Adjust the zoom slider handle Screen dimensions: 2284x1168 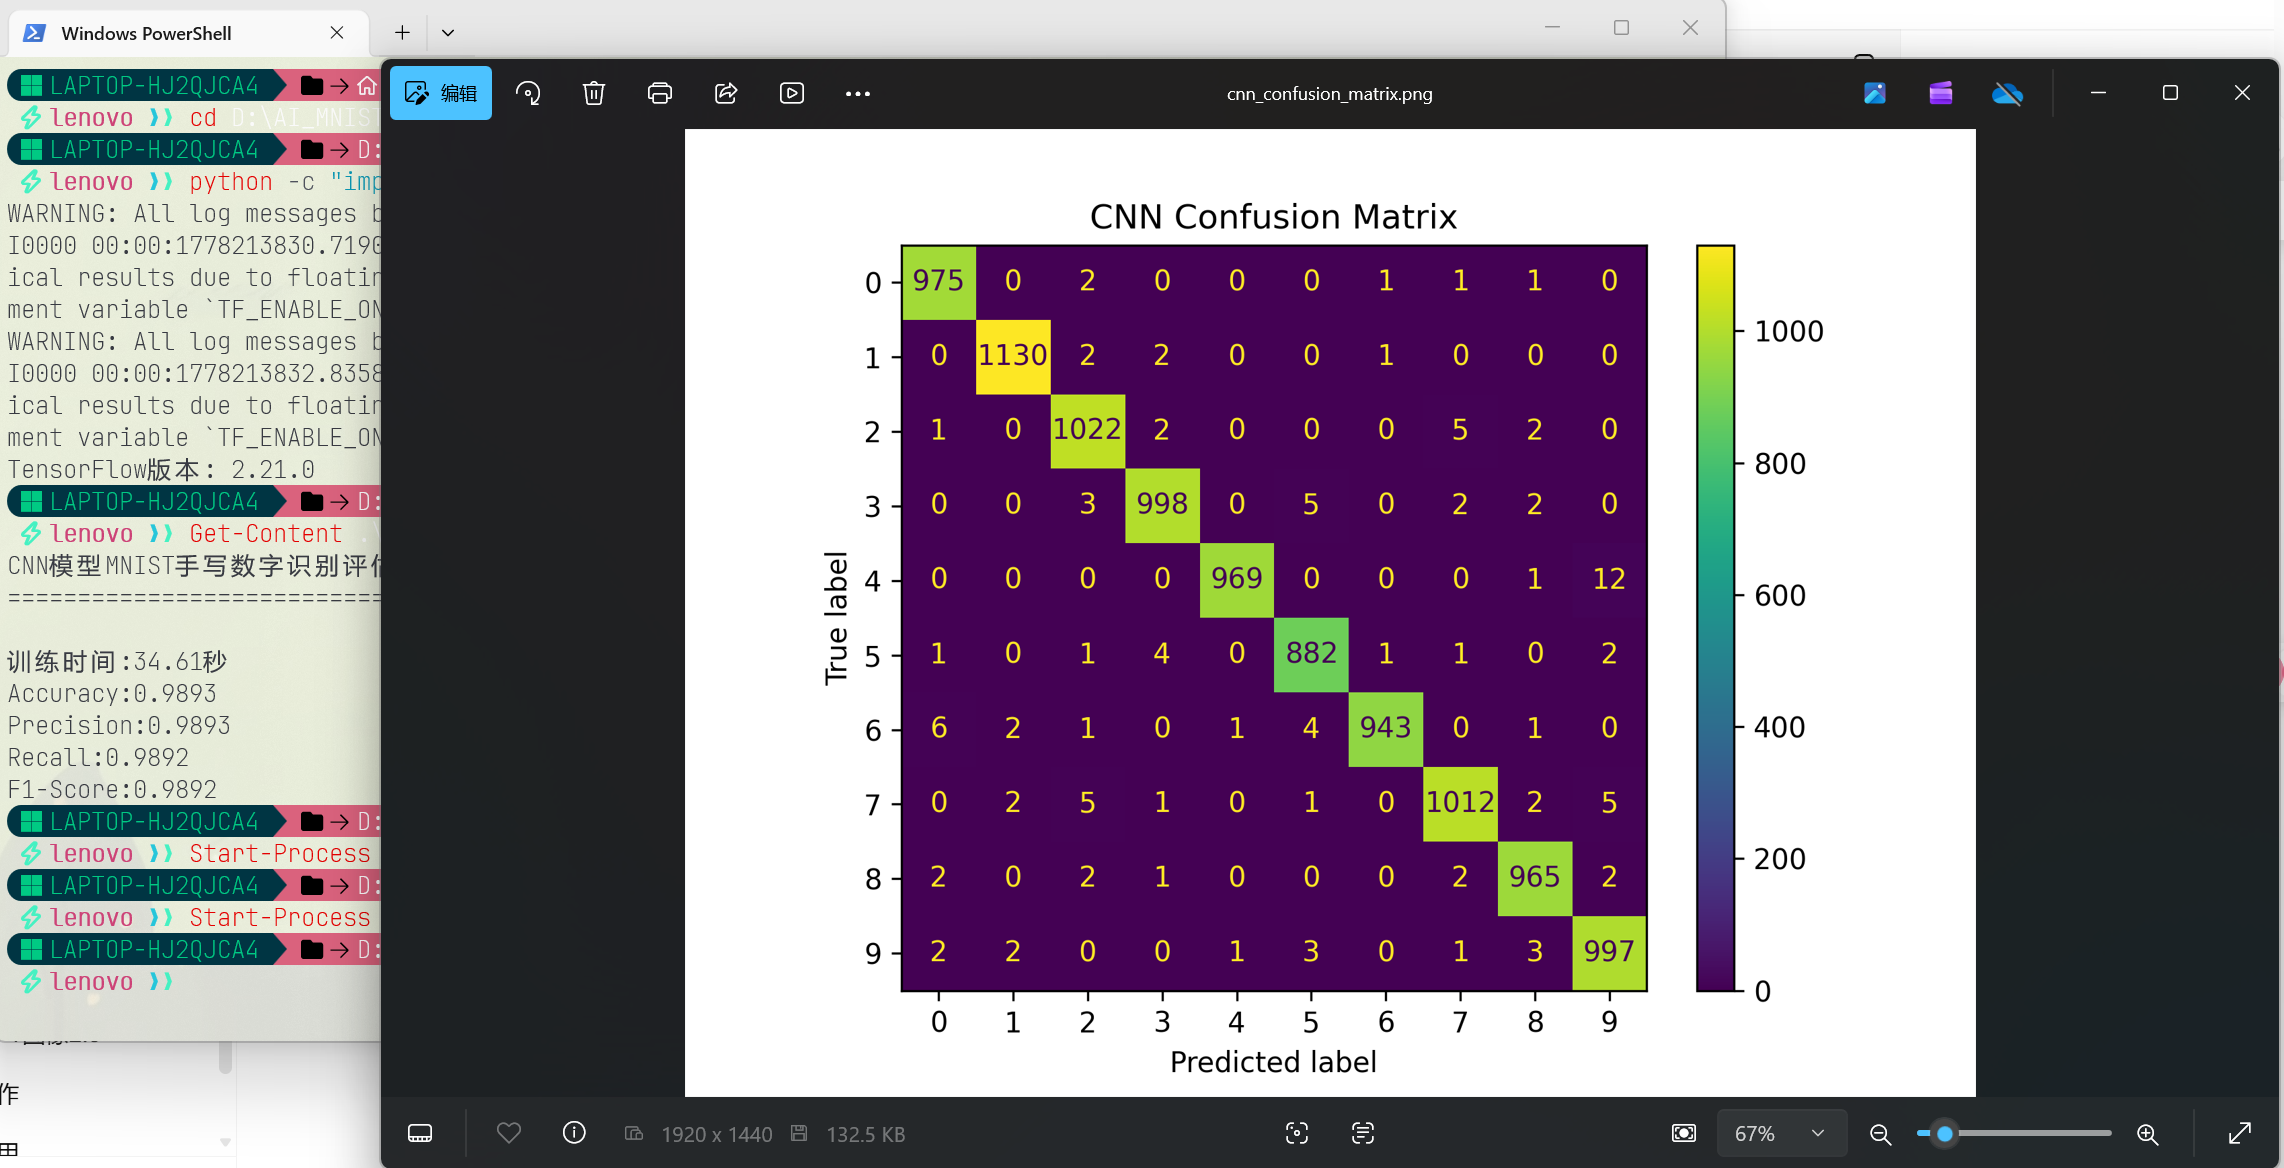pyautogui.click(x=1945, y=1134)
